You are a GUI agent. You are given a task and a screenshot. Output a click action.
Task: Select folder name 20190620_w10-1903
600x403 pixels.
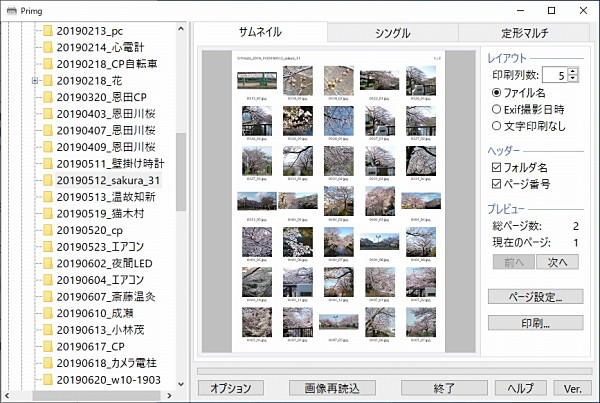click(x=108, y=380)
